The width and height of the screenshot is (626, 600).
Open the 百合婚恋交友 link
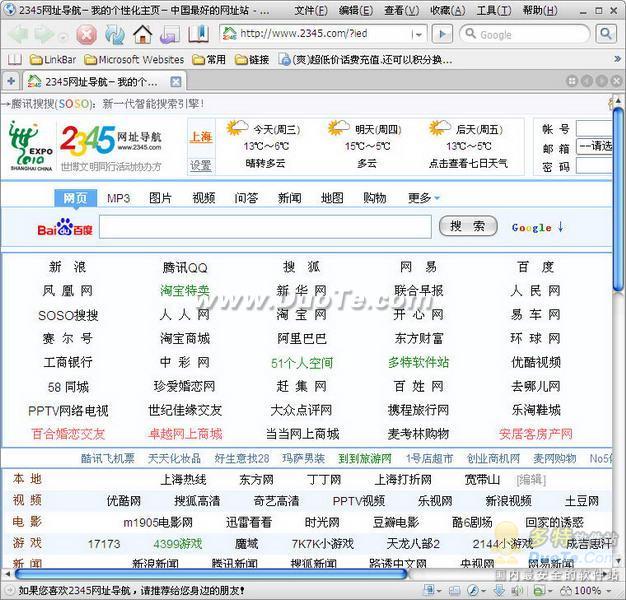pos(68,434)
